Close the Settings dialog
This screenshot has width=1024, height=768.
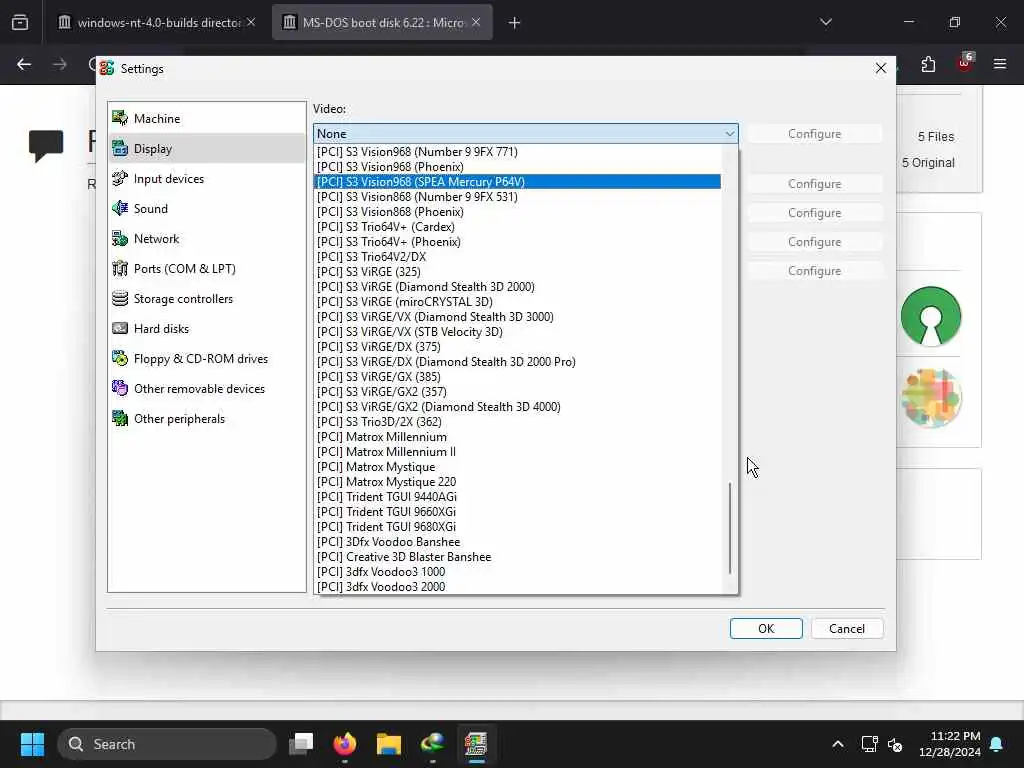(880, 68)
